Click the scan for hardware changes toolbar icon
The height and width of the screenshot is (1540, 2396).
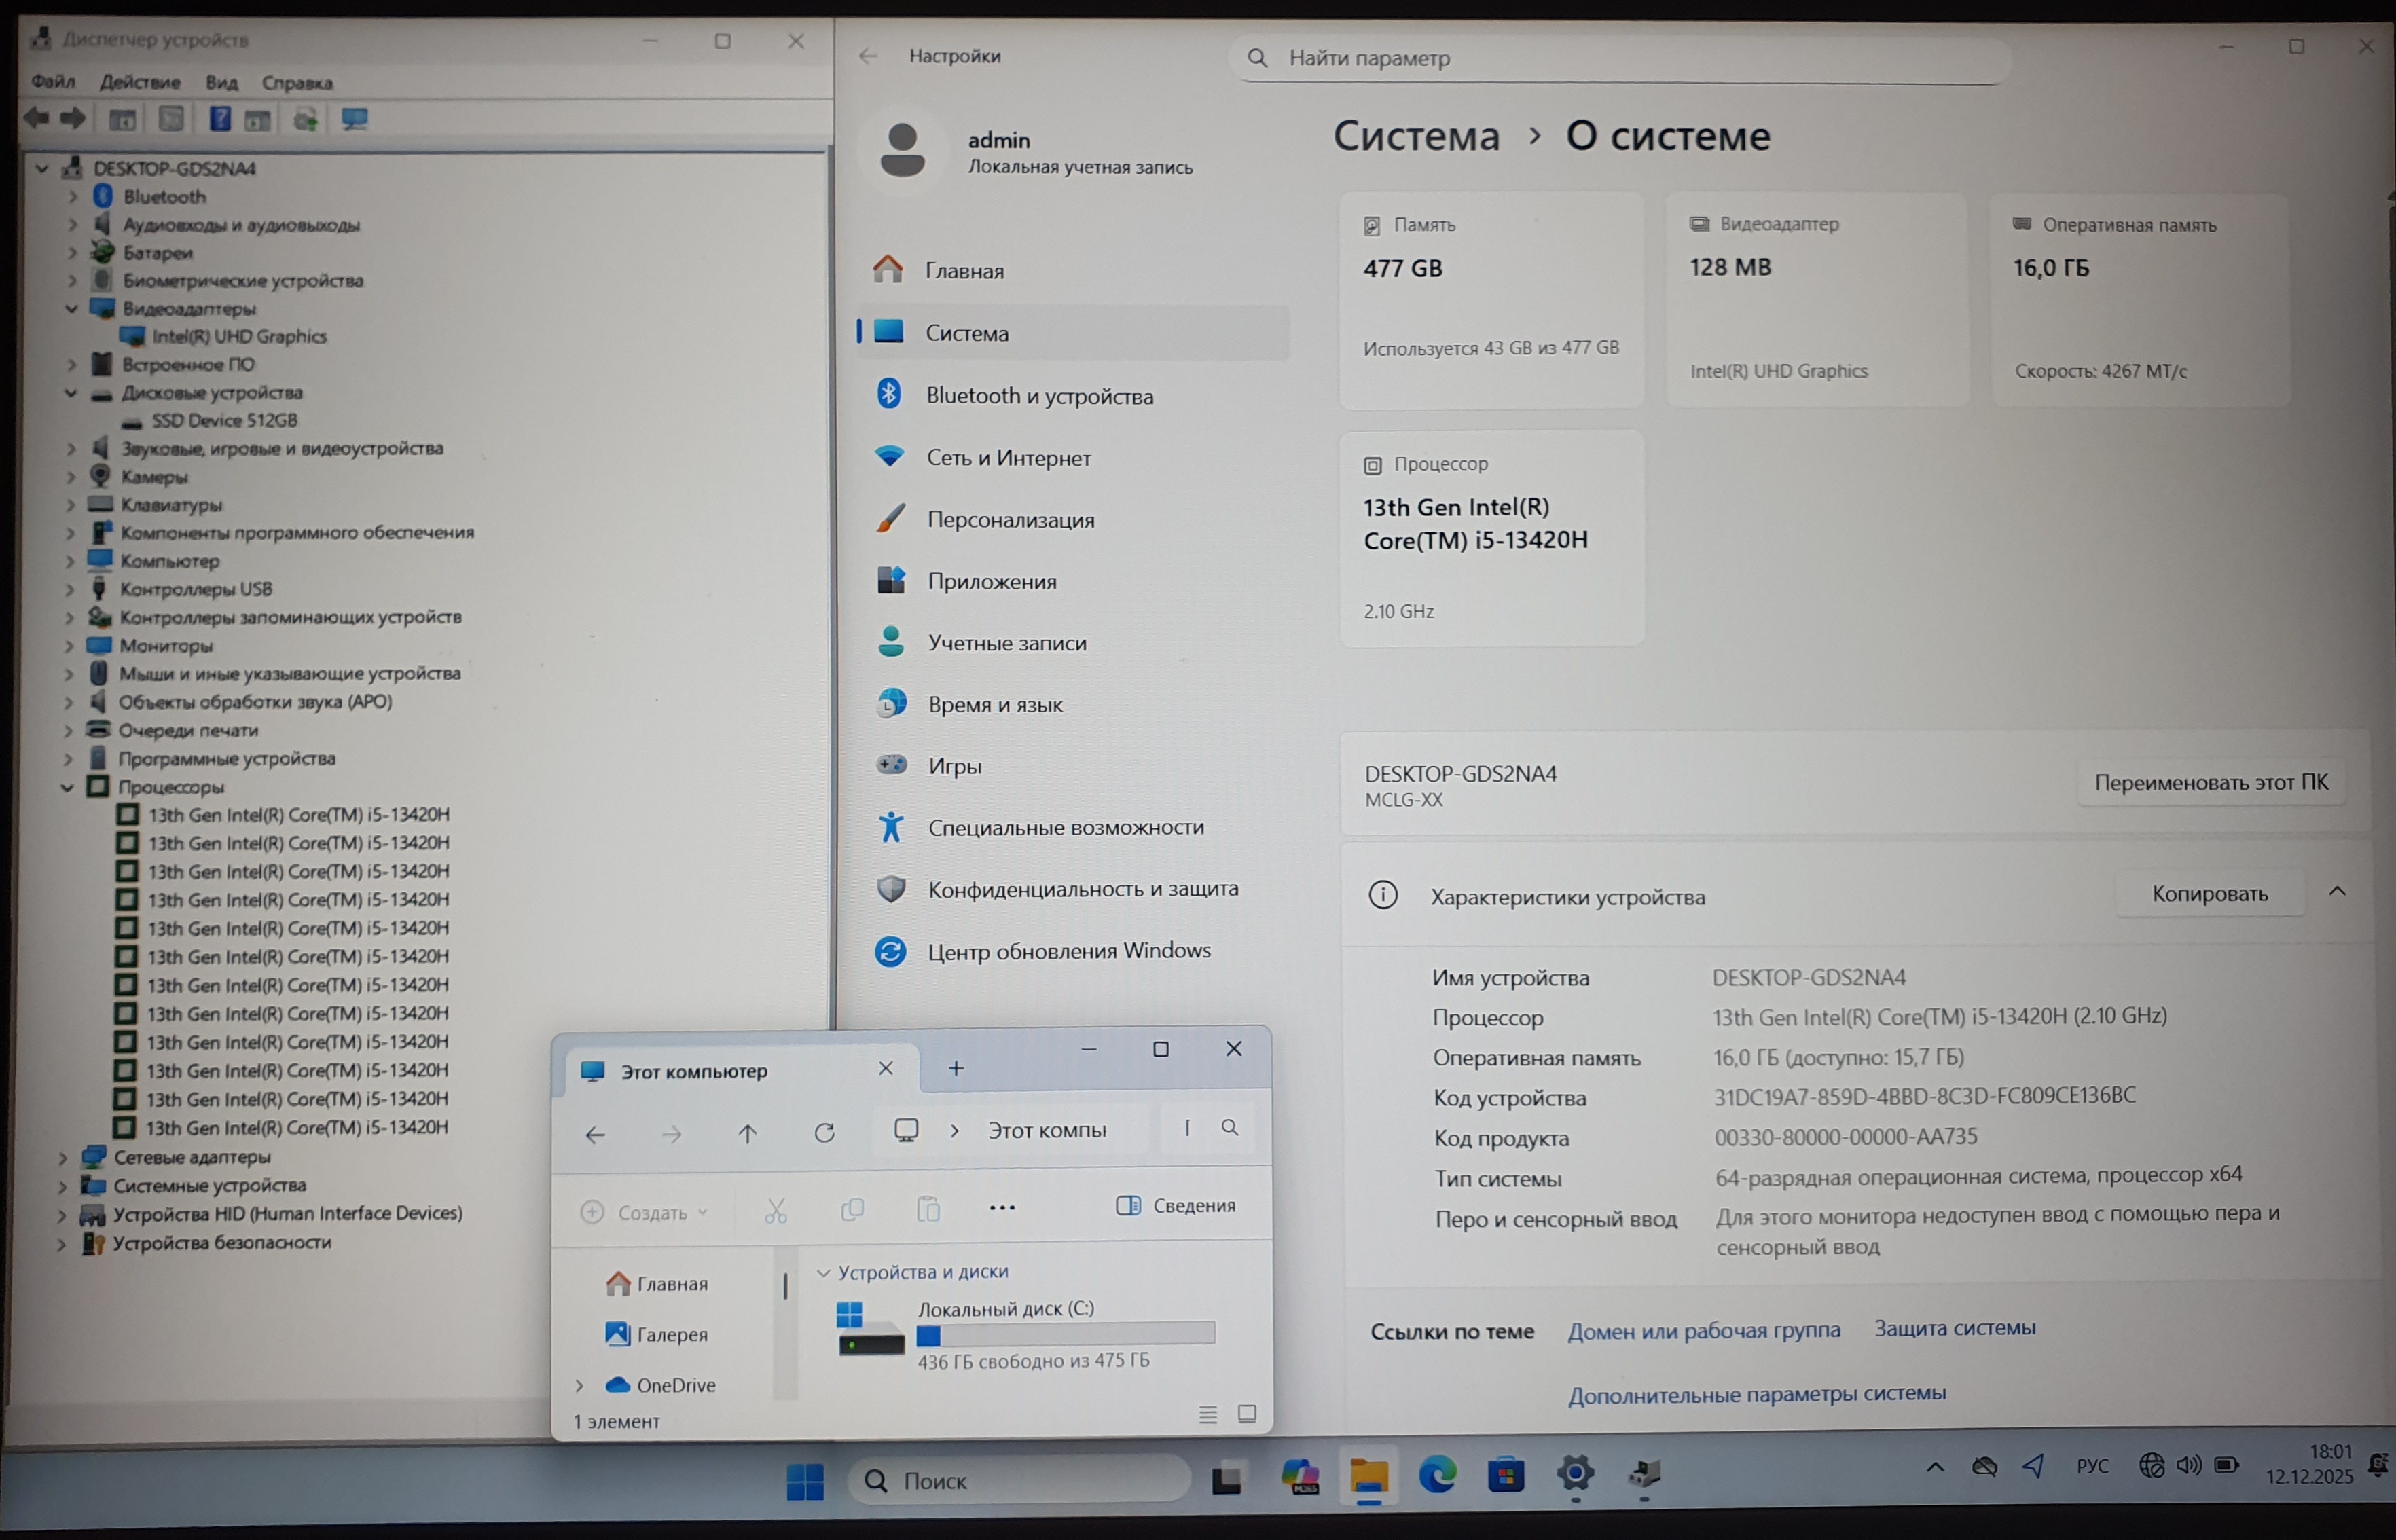click(x=354, y=120)
